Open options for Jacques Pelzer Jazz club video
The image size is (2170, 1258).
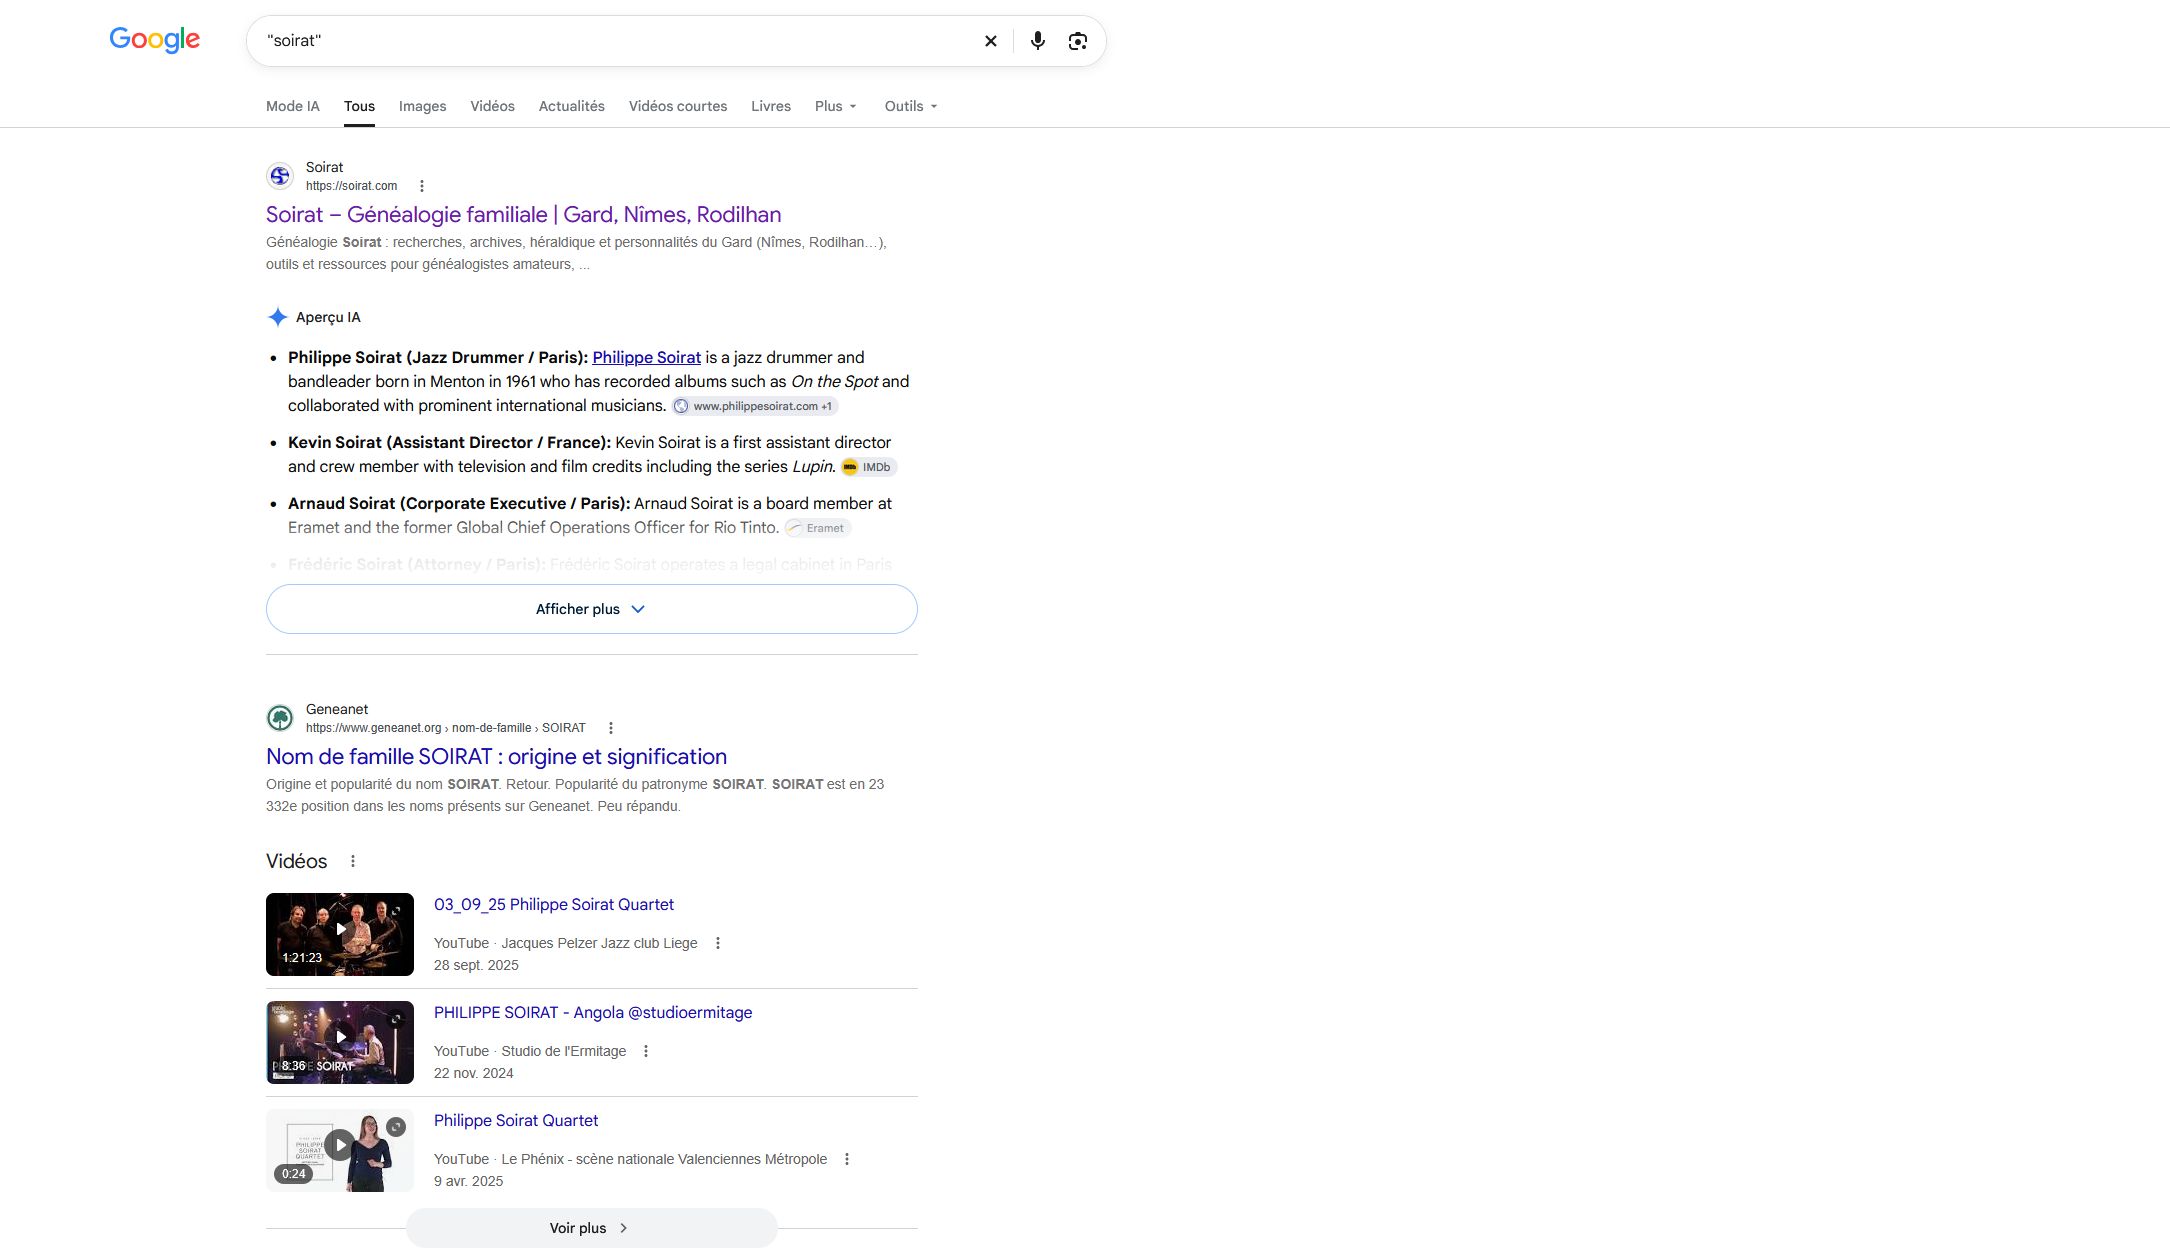718,943
